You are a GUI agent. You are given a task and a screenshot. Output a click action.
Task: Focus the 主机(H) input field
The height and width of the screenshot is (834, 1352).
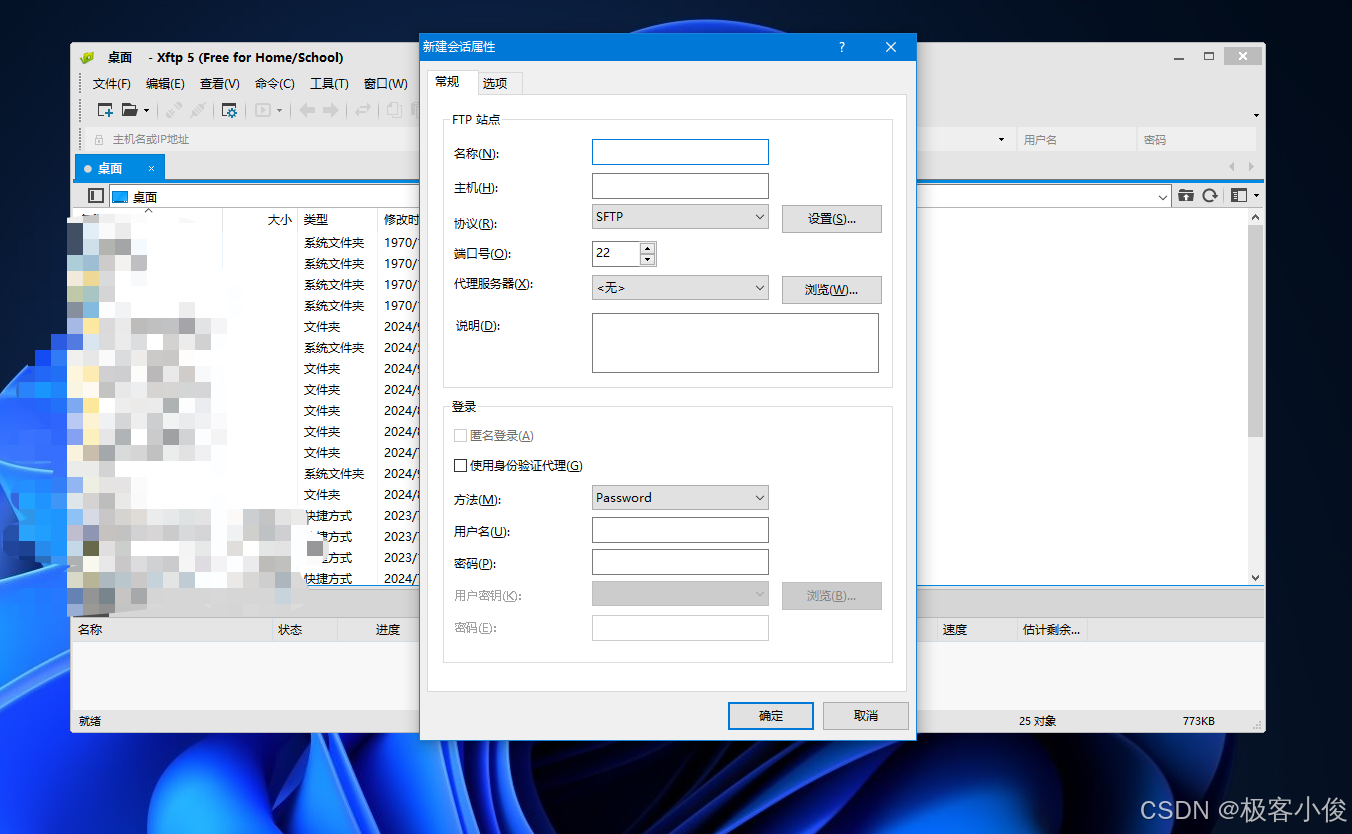tap(680, 186)
